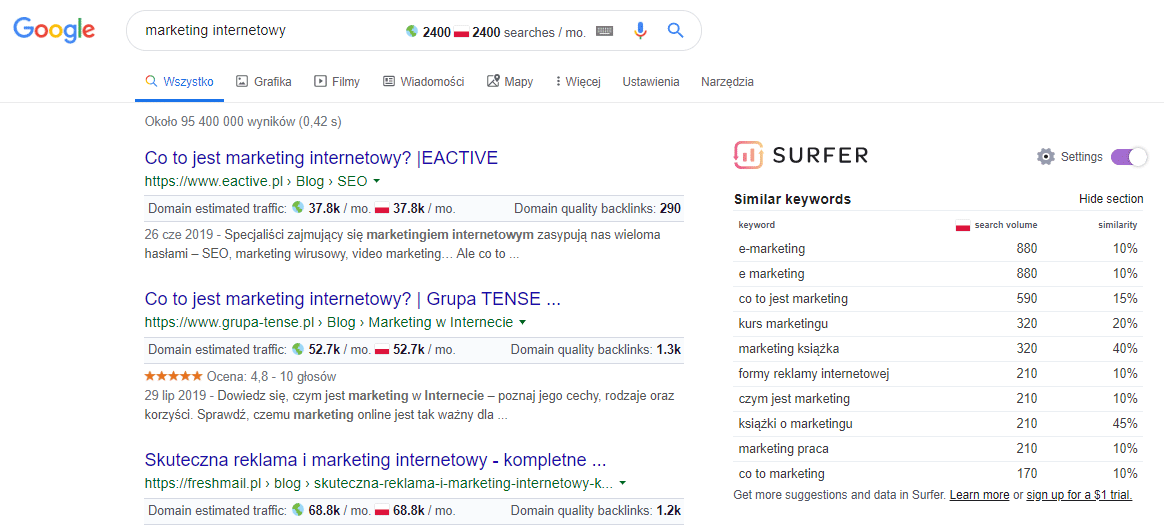Click Poland flag in search box volume
The image size is (1164, 527).
pyautogui.click(x=461, y=33)
